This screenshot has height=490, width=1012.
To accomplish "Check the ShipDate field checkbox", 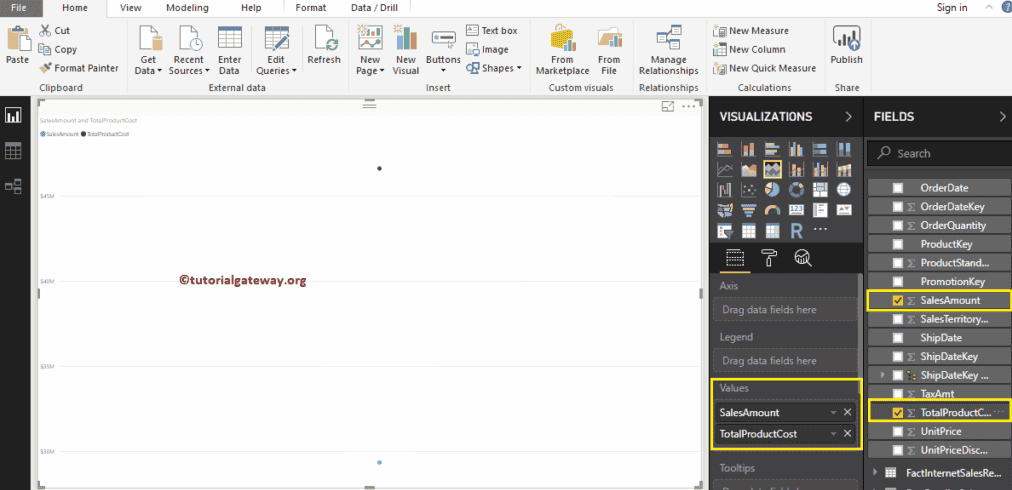I will click(x=897, y=338).
